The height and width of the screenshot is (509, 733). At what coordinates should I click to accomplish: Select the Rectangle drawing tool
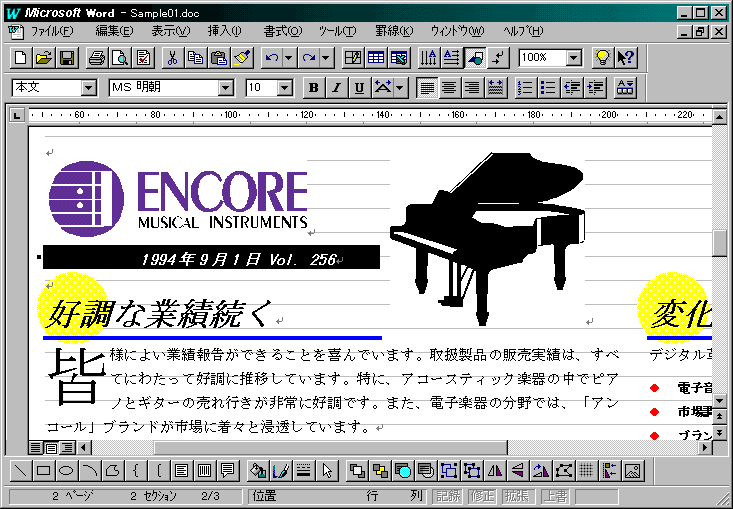click(44, 471)
